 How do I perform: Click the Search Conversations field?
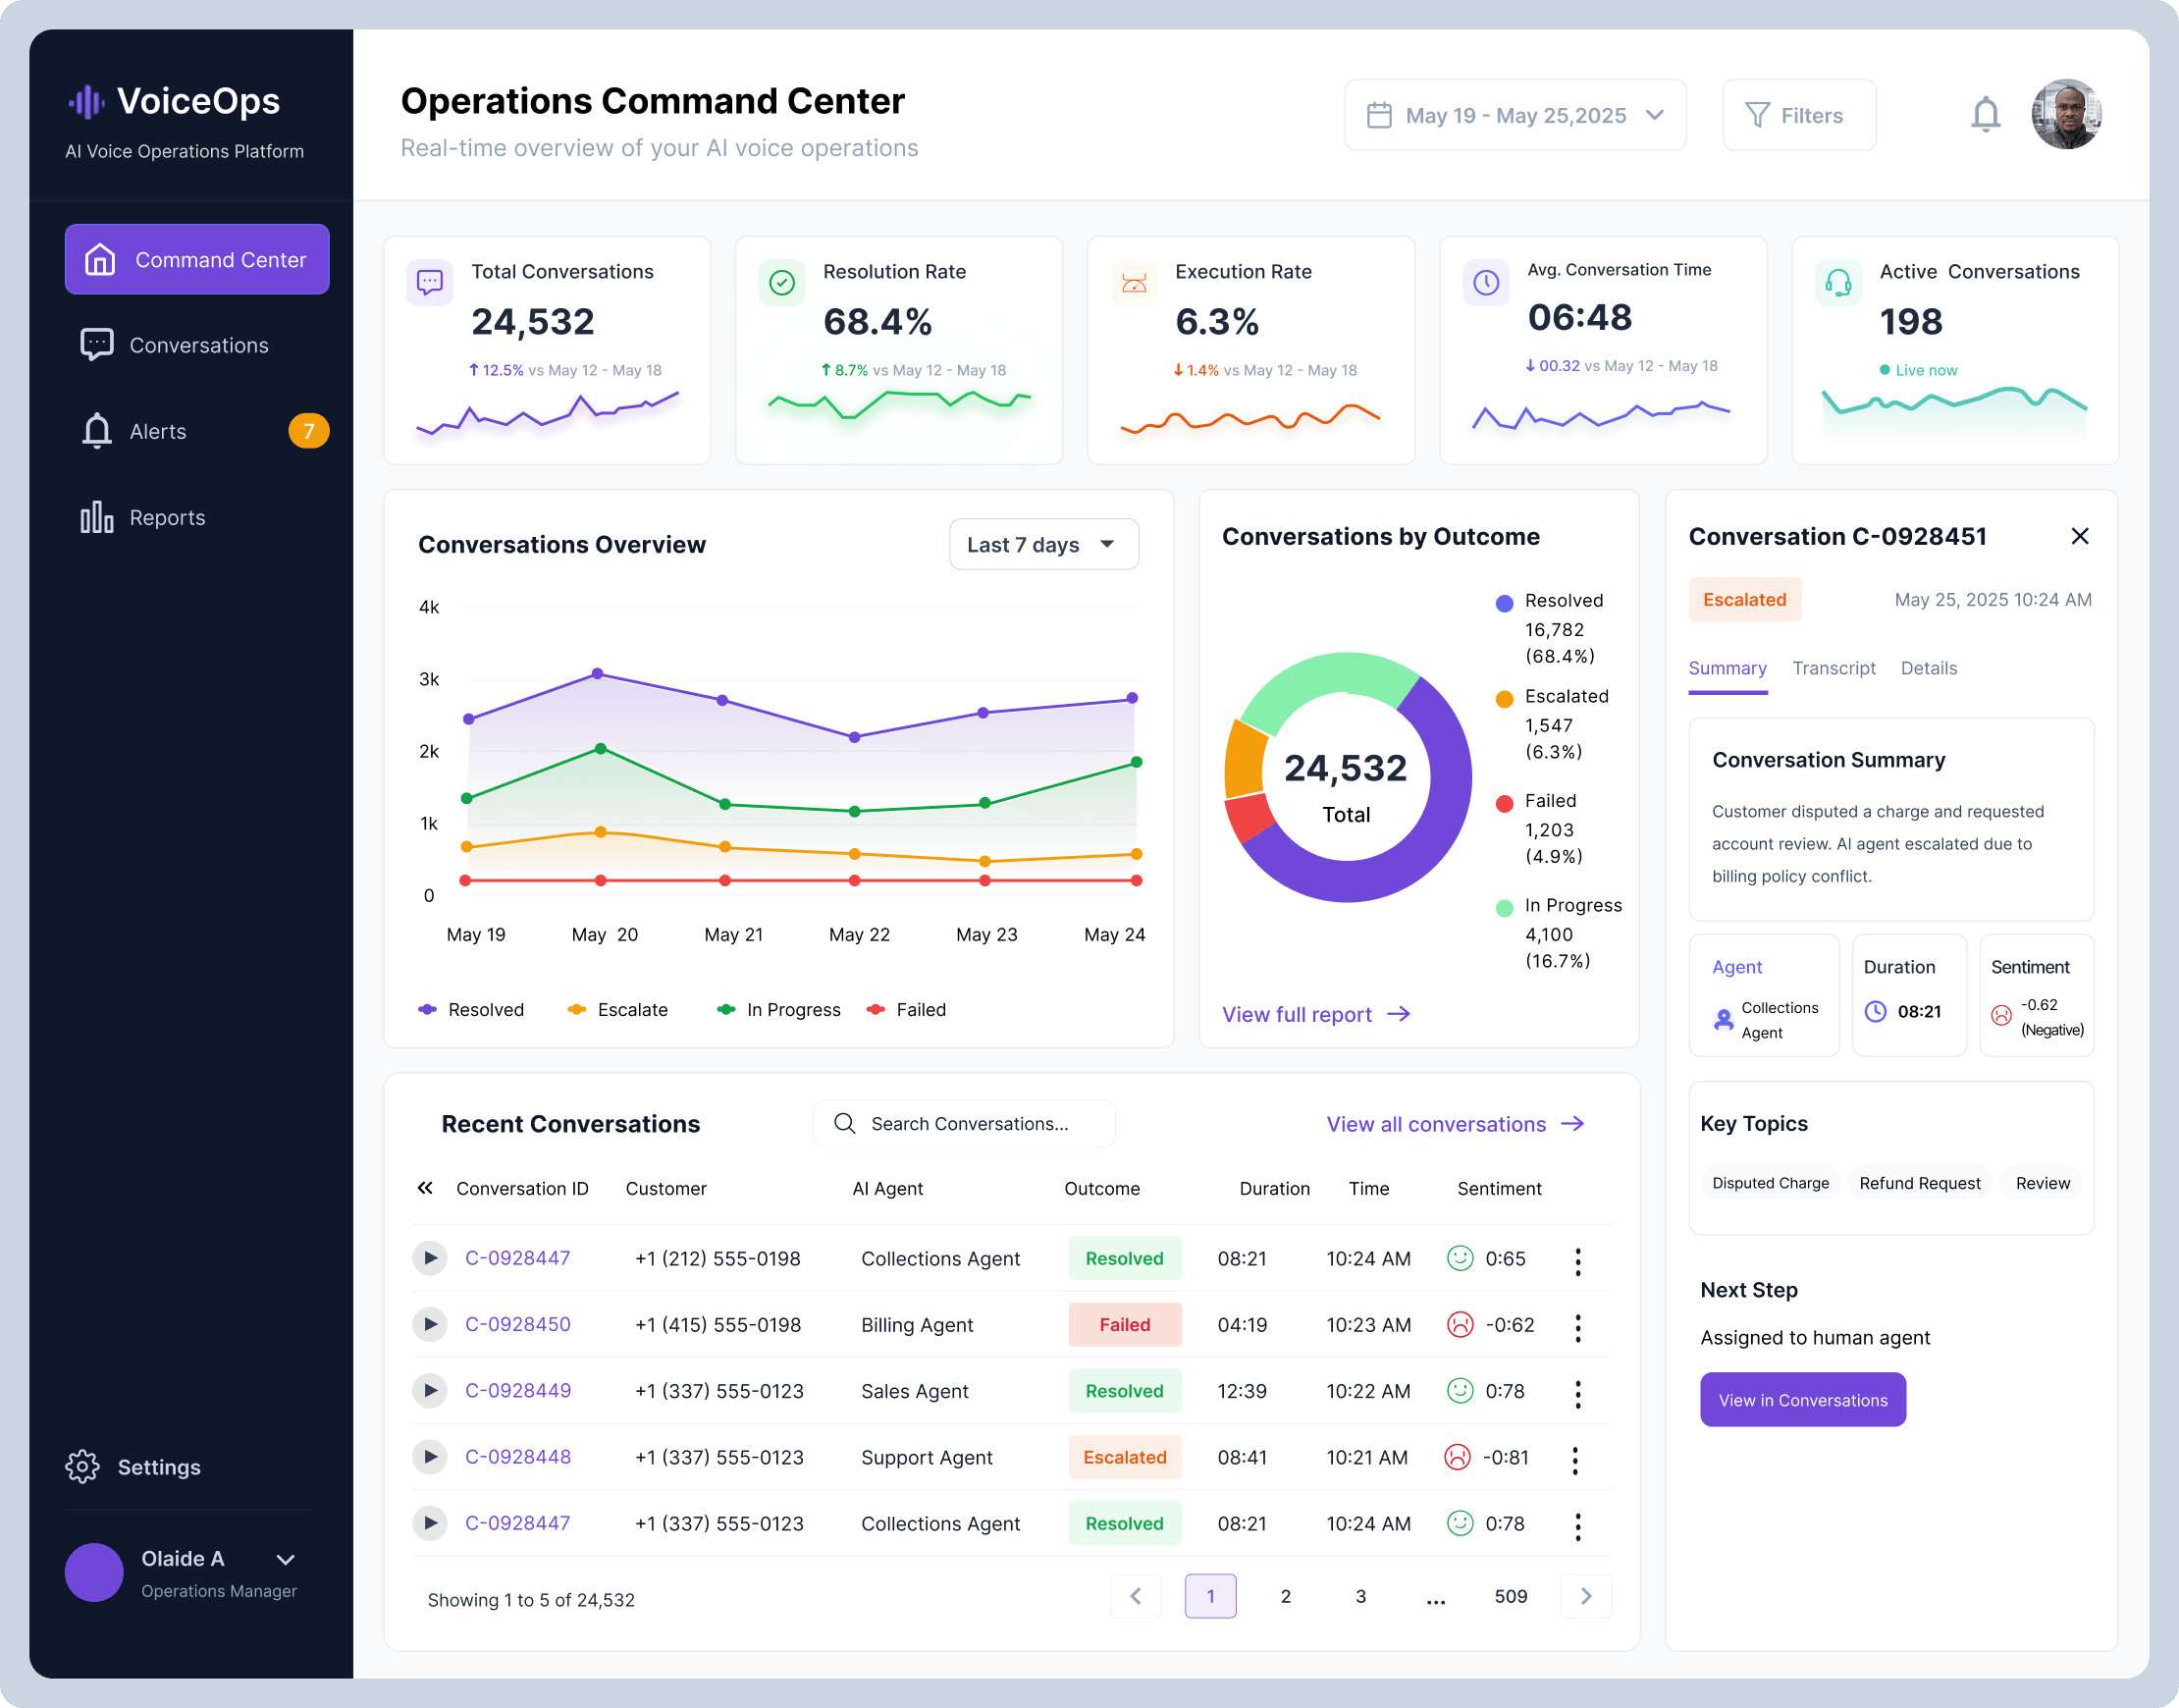tap(964, 1124)
